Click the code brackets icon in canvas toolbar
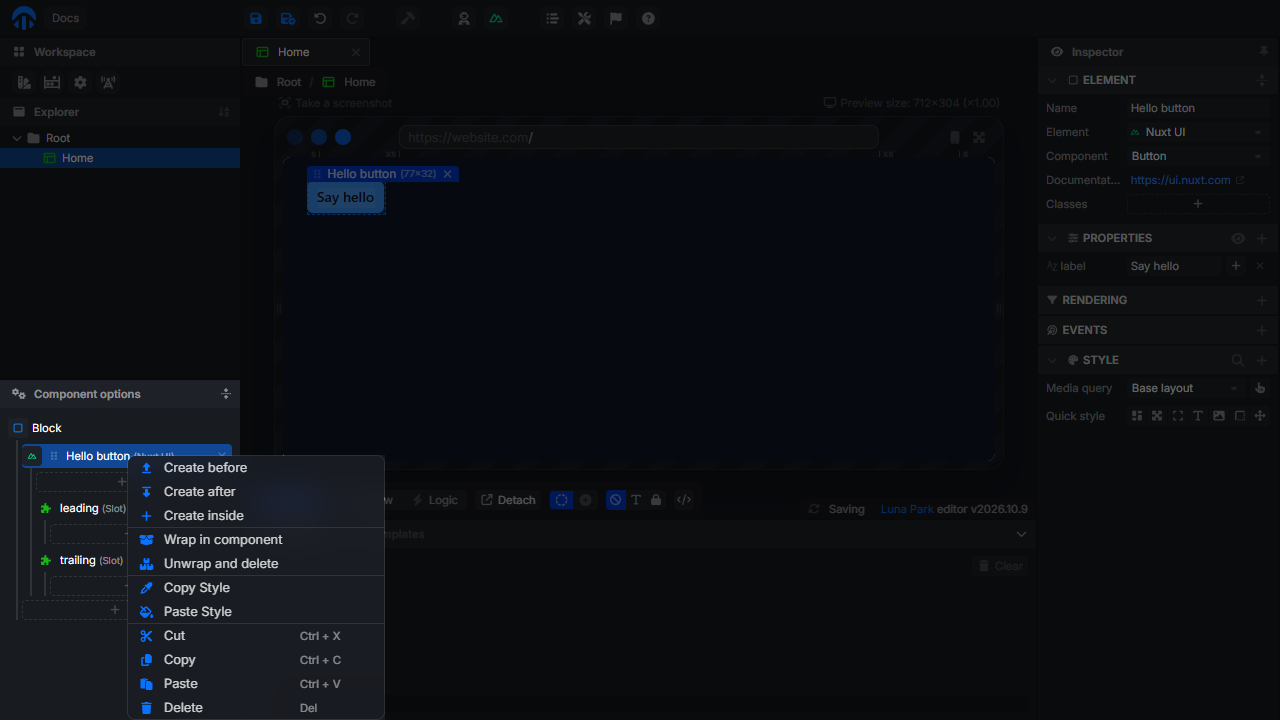 (x=684, y=500)
